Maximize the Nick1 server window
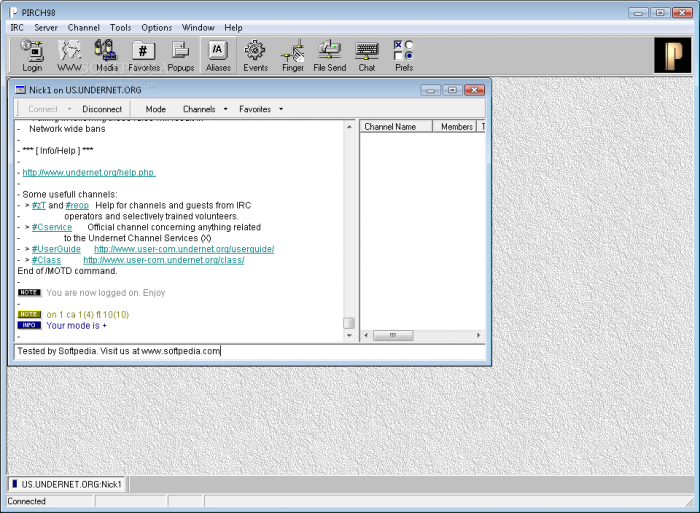Image resolution: width=700 pixels, height=513 pixels. click(x=452, y=90)
